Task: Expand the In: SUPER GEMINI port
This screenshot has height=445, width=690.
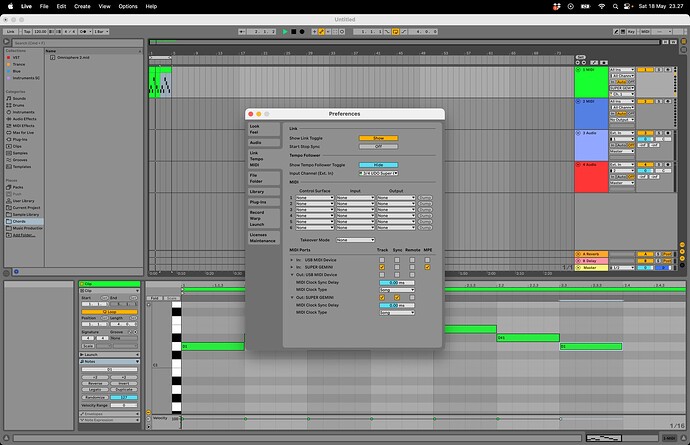Action: 291,267
